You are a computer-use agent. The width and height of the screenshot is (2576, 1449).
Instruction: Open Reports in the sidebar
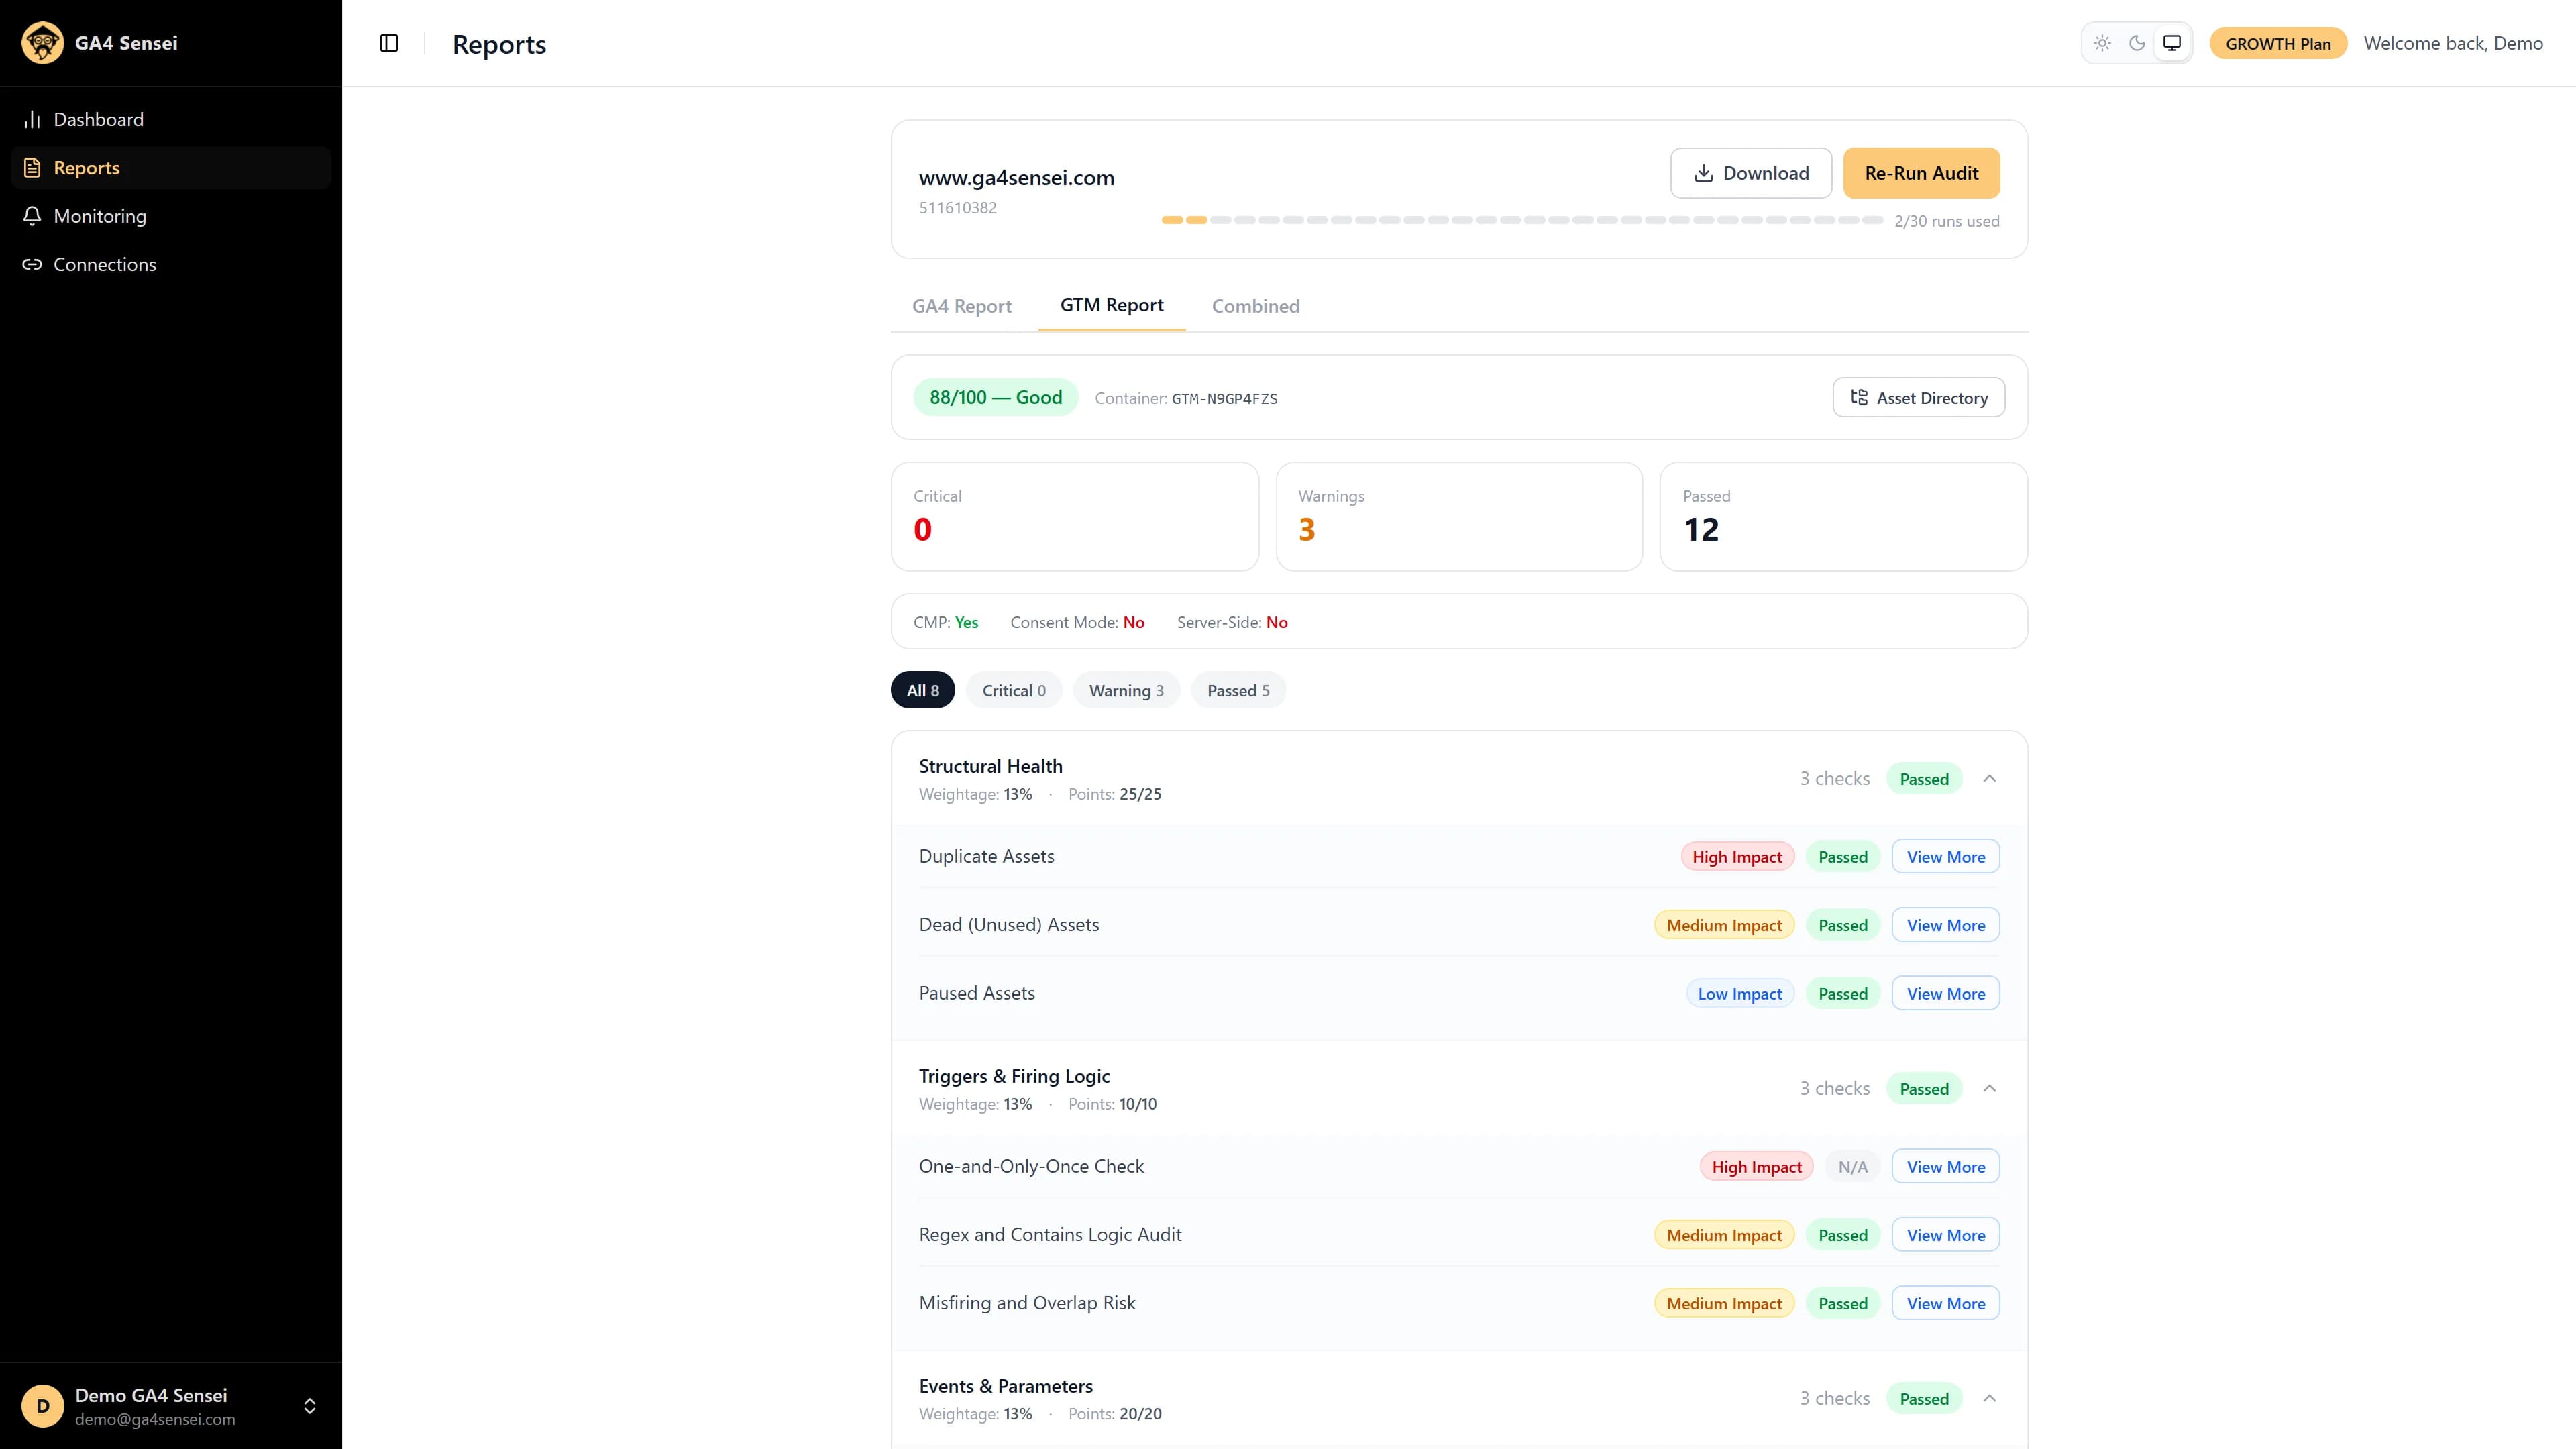click(x=171, y=168)
